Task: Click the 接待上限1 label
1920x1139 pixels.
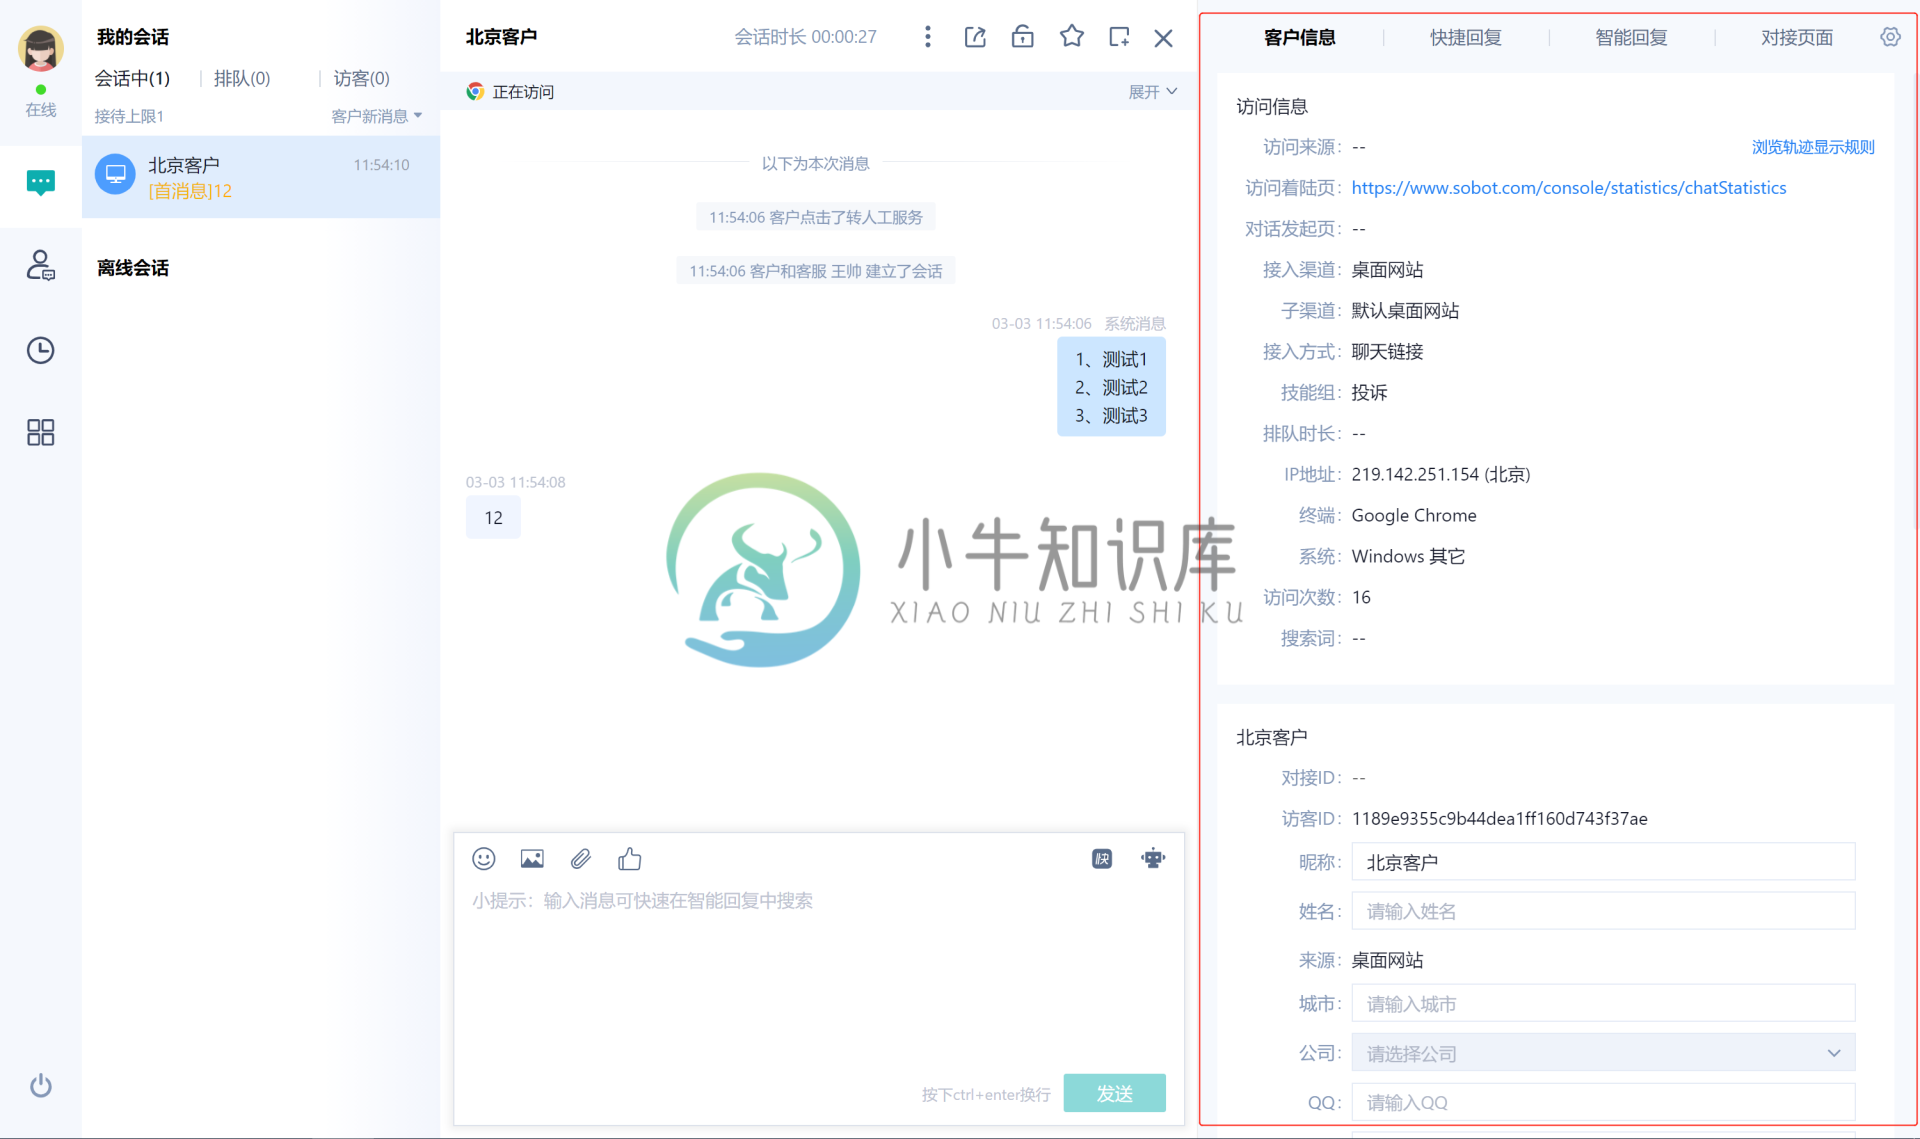Action: (129, 116)
